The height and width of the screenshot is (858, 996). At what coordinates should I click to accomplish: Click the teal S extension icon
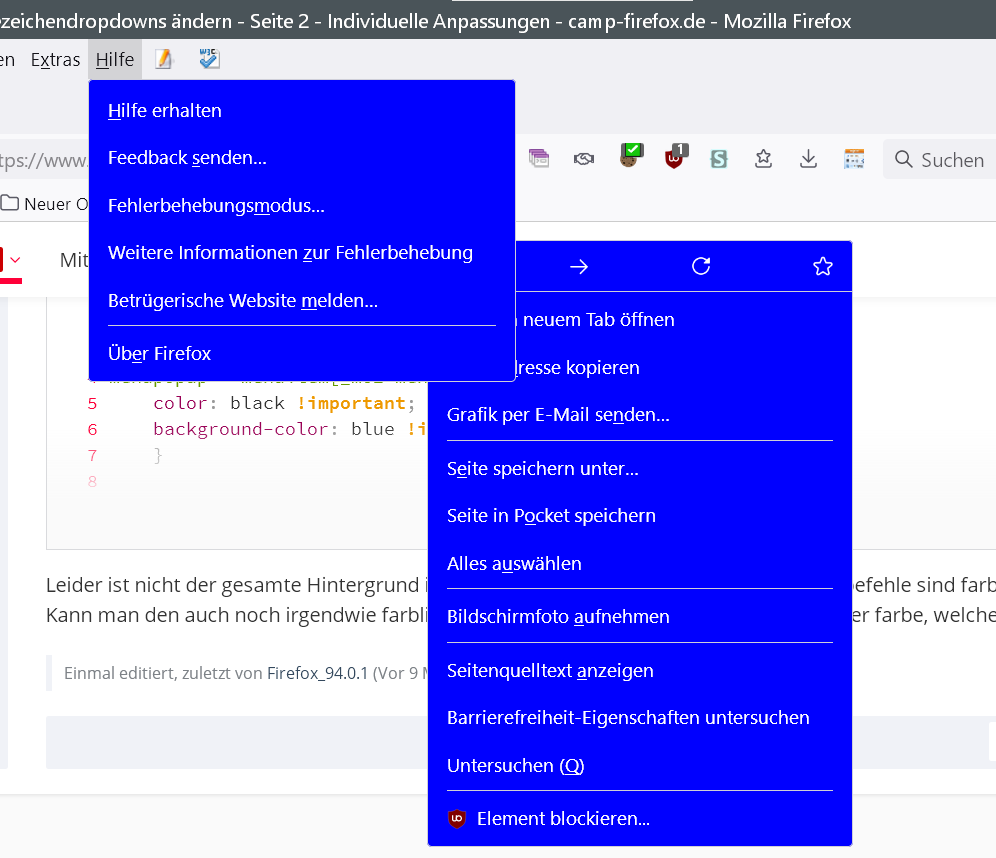[718, 159]
